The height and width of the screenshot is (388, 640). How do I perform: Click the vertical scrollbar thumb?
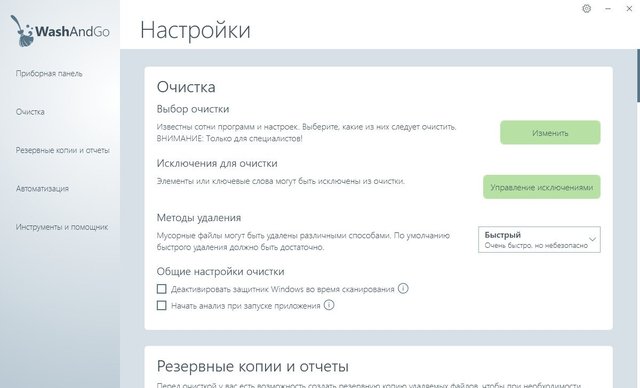tap(638, 75)
